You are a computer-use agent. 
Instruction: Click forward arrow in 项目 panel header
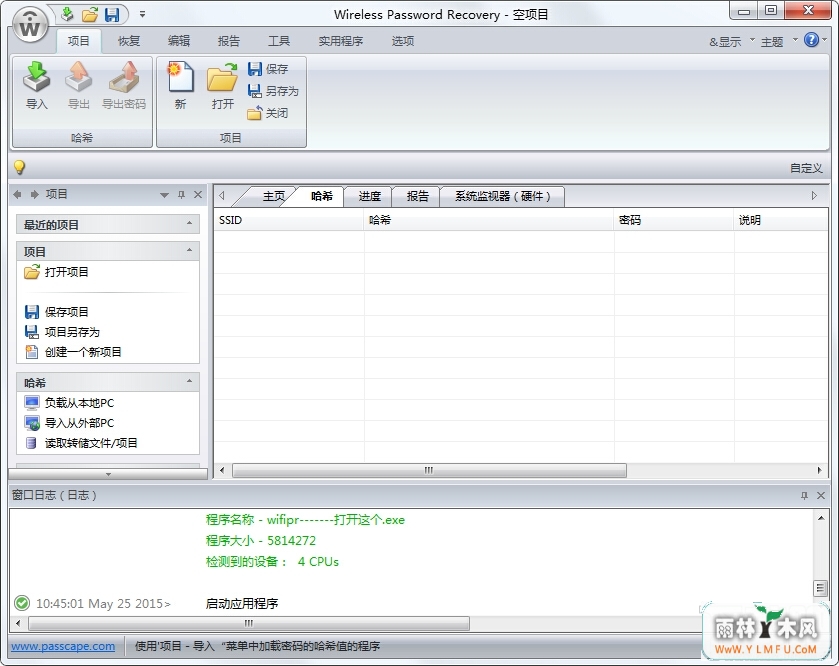34,194
